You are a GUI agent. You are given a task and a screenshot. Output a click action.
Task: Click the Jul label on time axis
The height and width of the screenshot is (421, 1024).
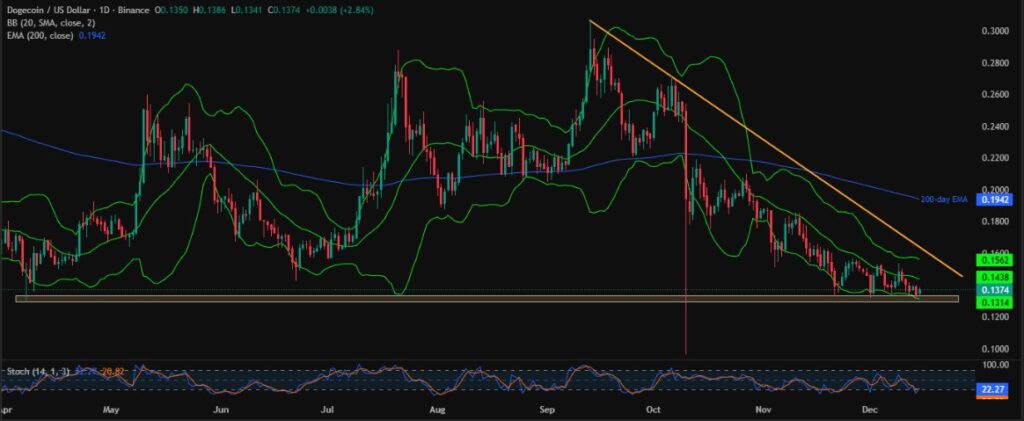[x=328, y=412]
